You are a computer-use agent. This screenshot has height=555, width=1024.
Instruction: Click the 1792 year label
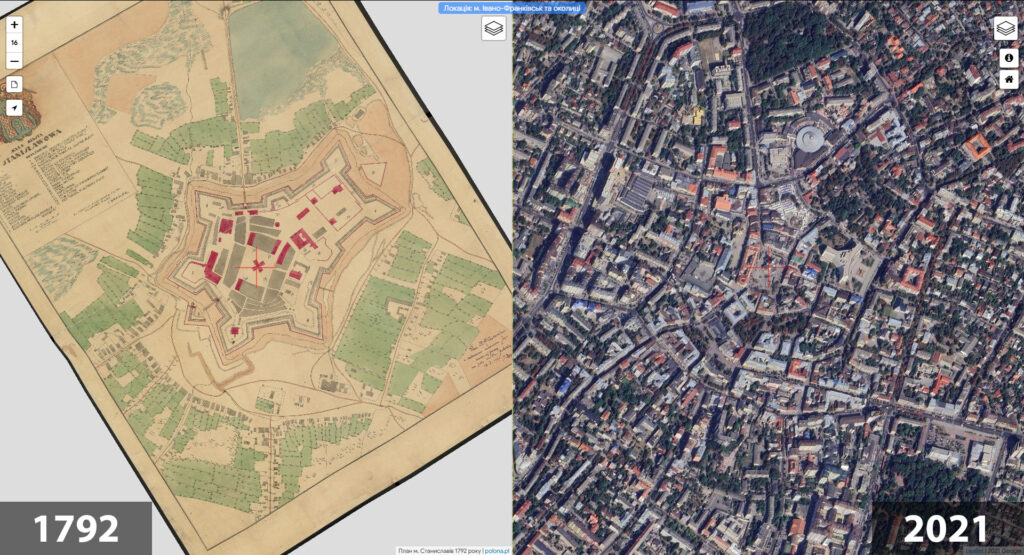(76, 528)
